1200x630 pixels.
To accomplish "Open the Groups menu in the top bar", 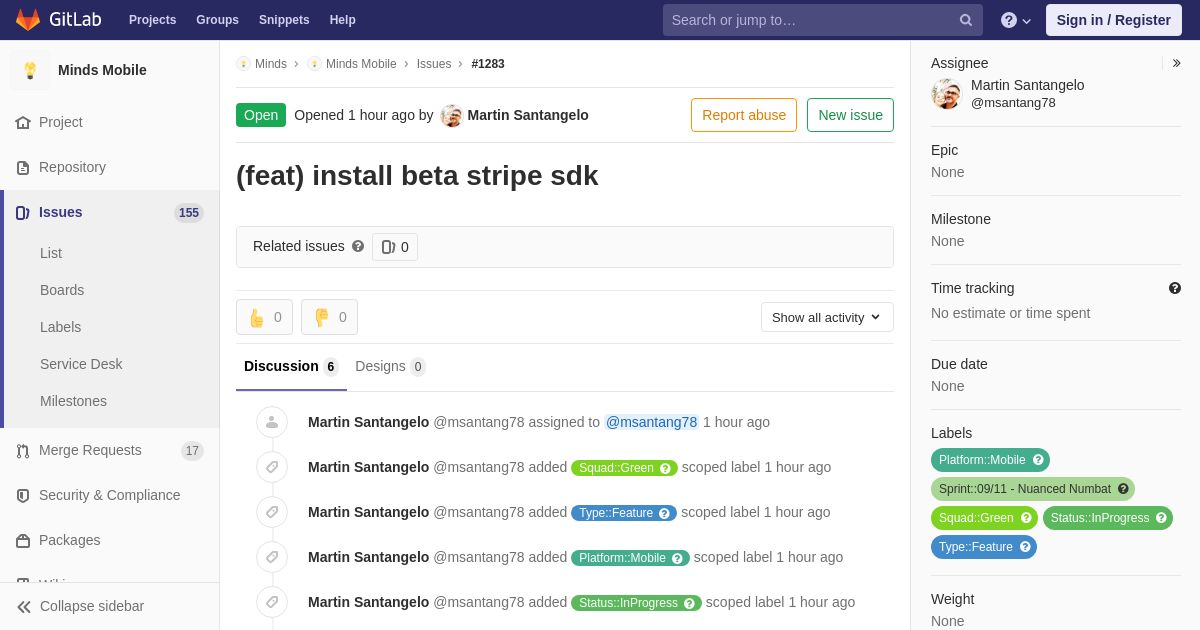I will (x=217, y=20).
